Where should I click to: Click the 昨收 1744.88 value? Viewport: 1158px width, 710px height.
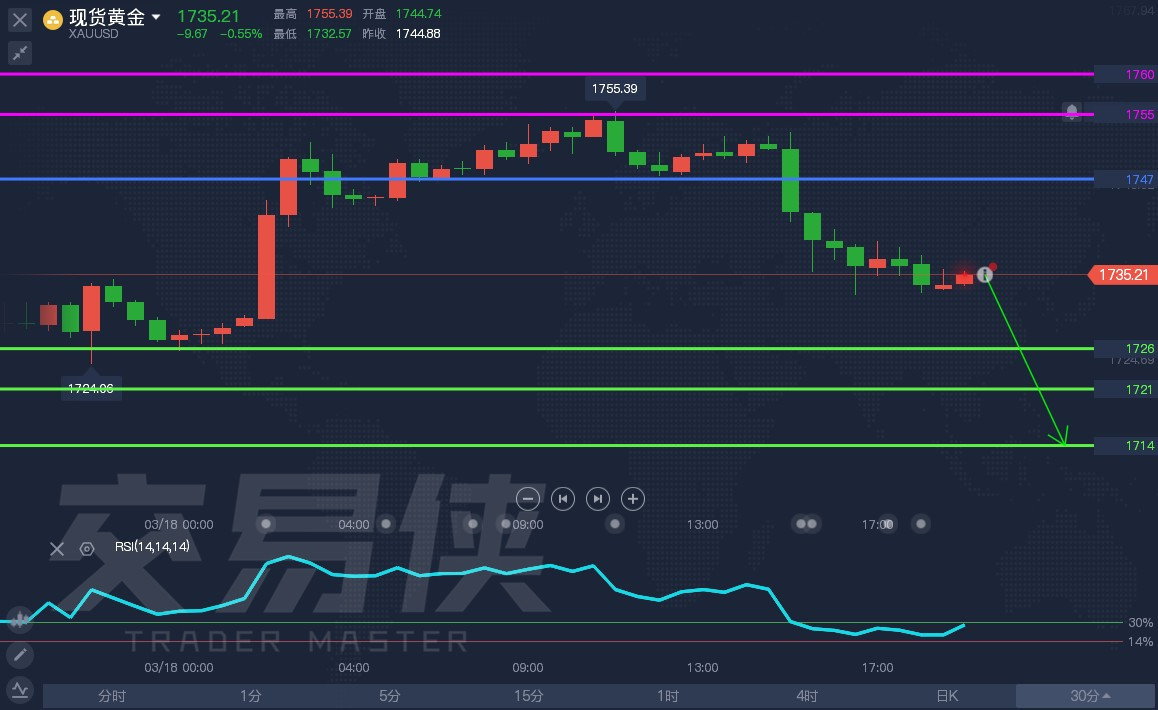[418, 34]
